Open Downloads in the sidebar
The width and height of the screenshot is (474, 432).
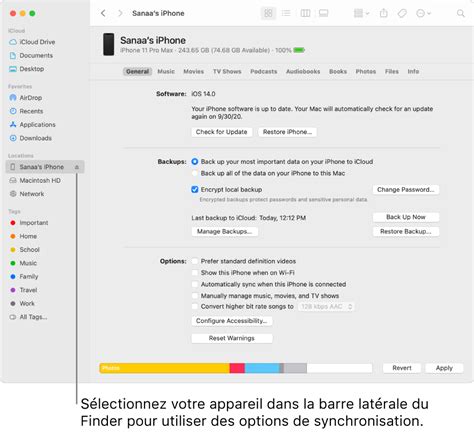[31, 138]
